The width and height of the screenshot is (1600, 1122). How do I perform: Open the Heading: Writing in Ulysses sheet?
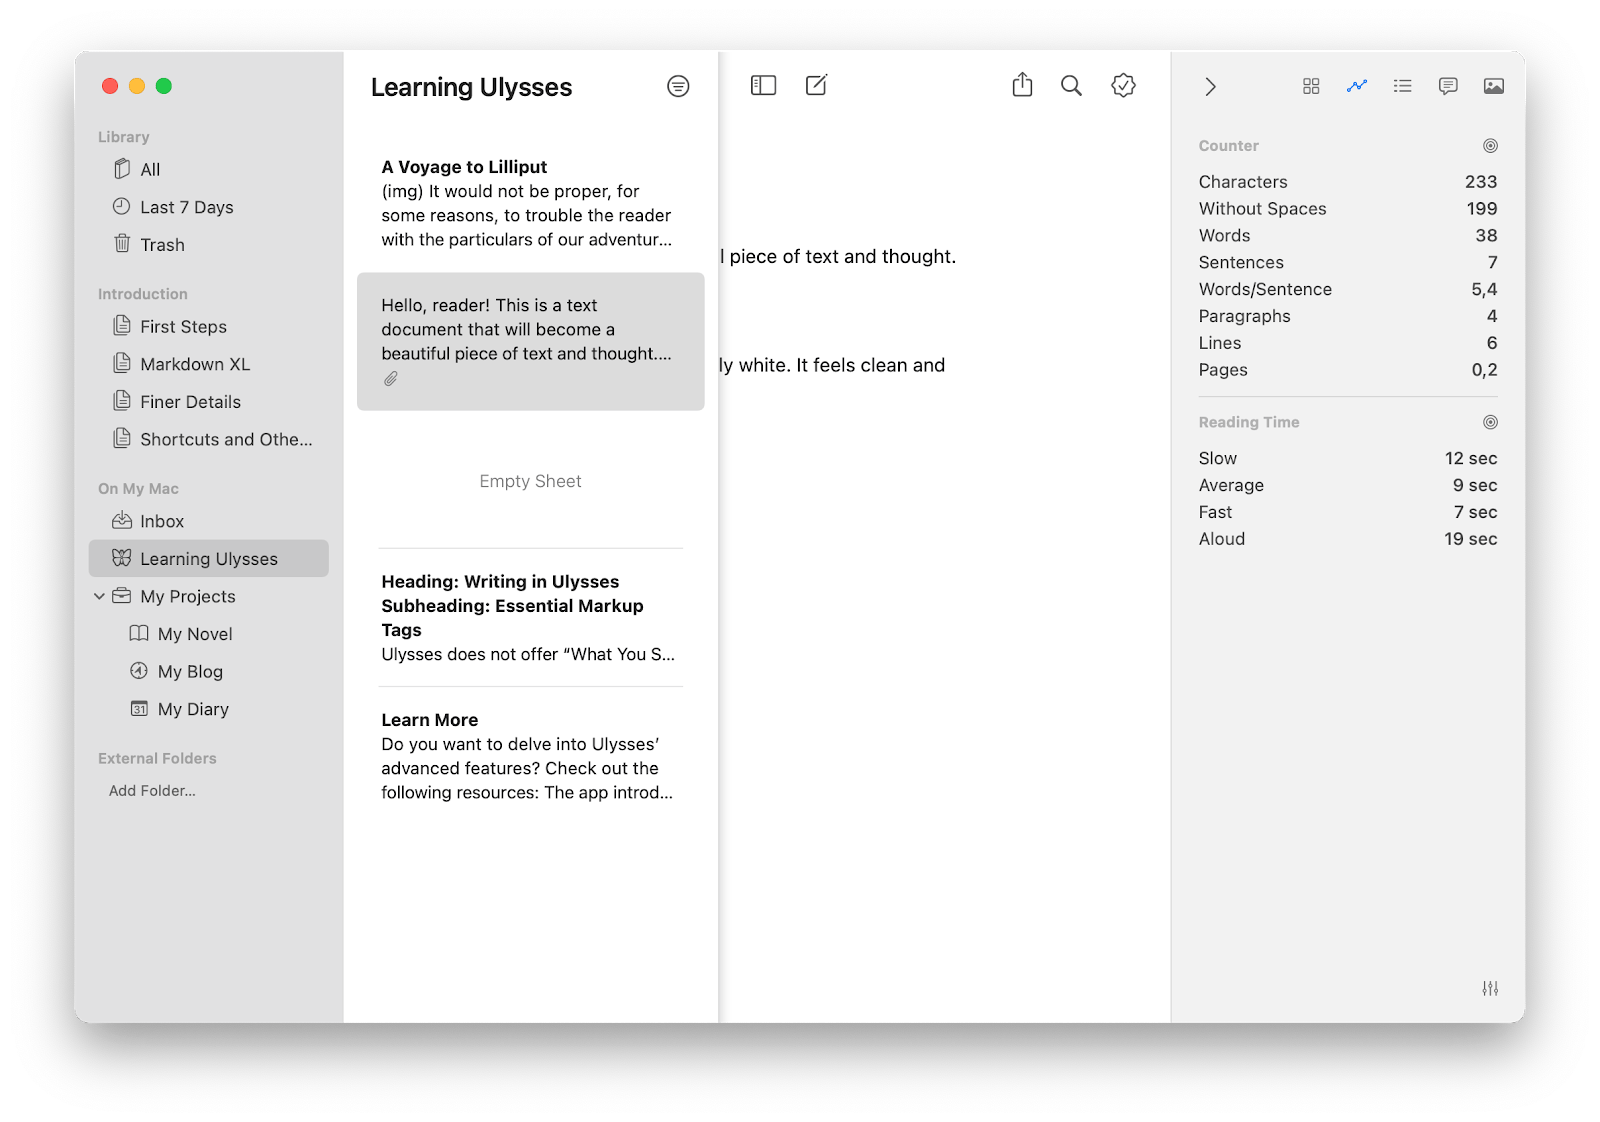(x=530, y=618)
